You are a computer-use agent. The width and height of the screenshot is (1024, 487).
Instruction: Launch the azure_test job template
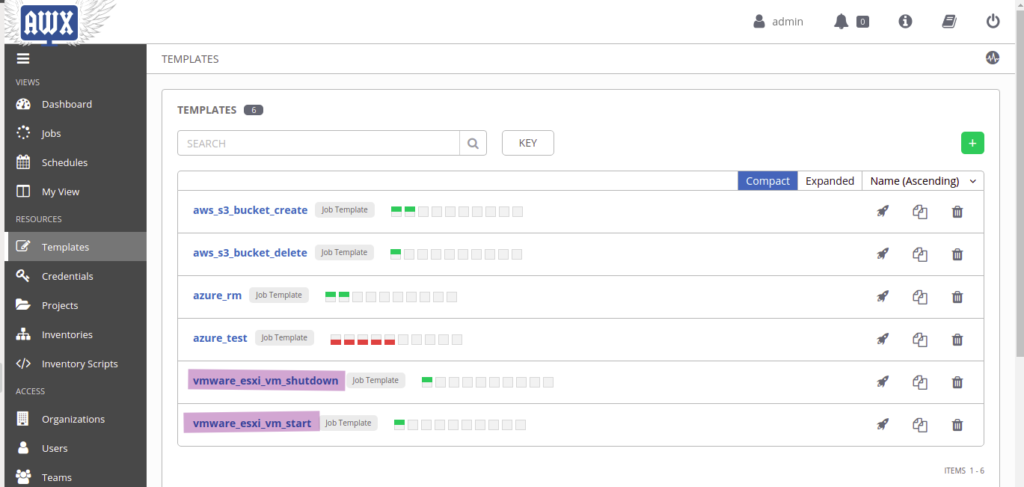pyautogui.click(x=883, y=339)
